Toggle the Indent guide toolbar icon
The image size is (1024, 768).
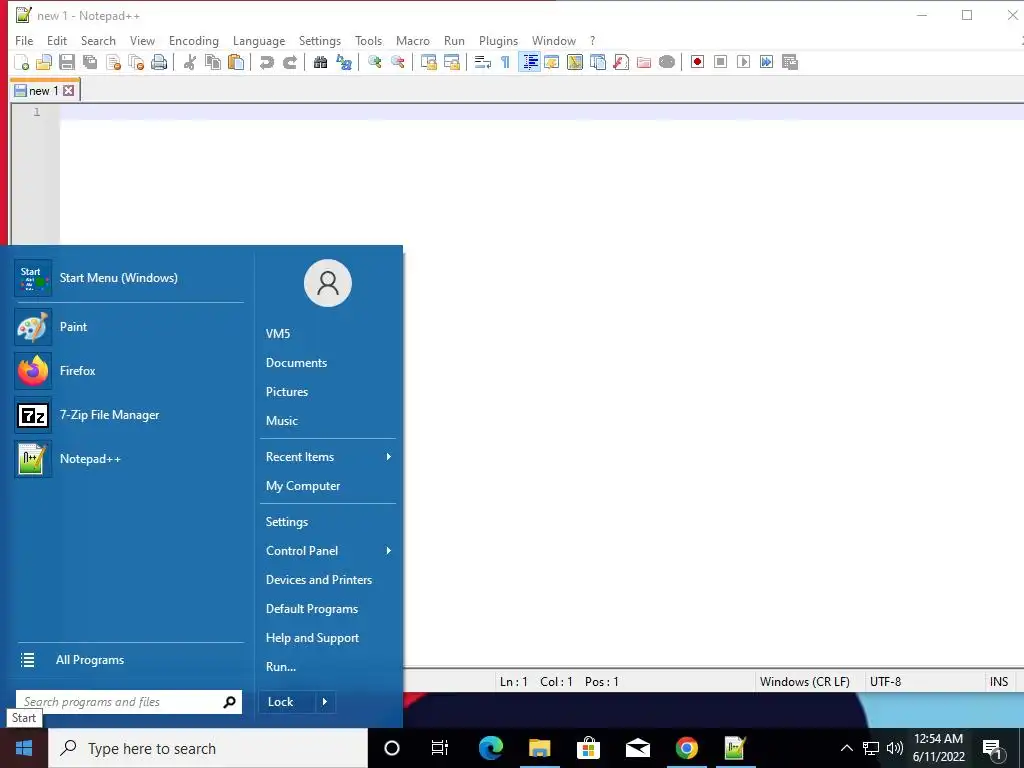click(530, 62)
